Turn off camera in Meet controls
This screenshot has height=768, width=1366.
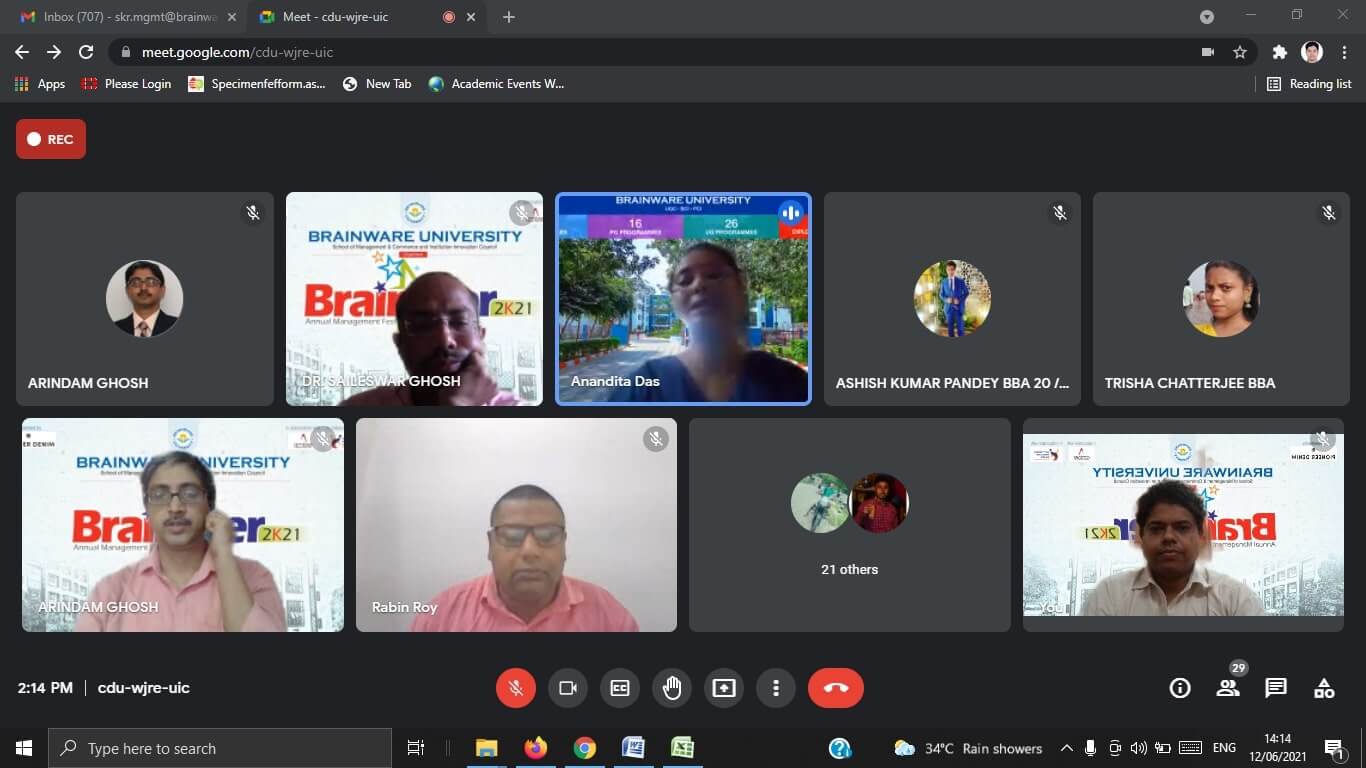(x=568, y=688)
